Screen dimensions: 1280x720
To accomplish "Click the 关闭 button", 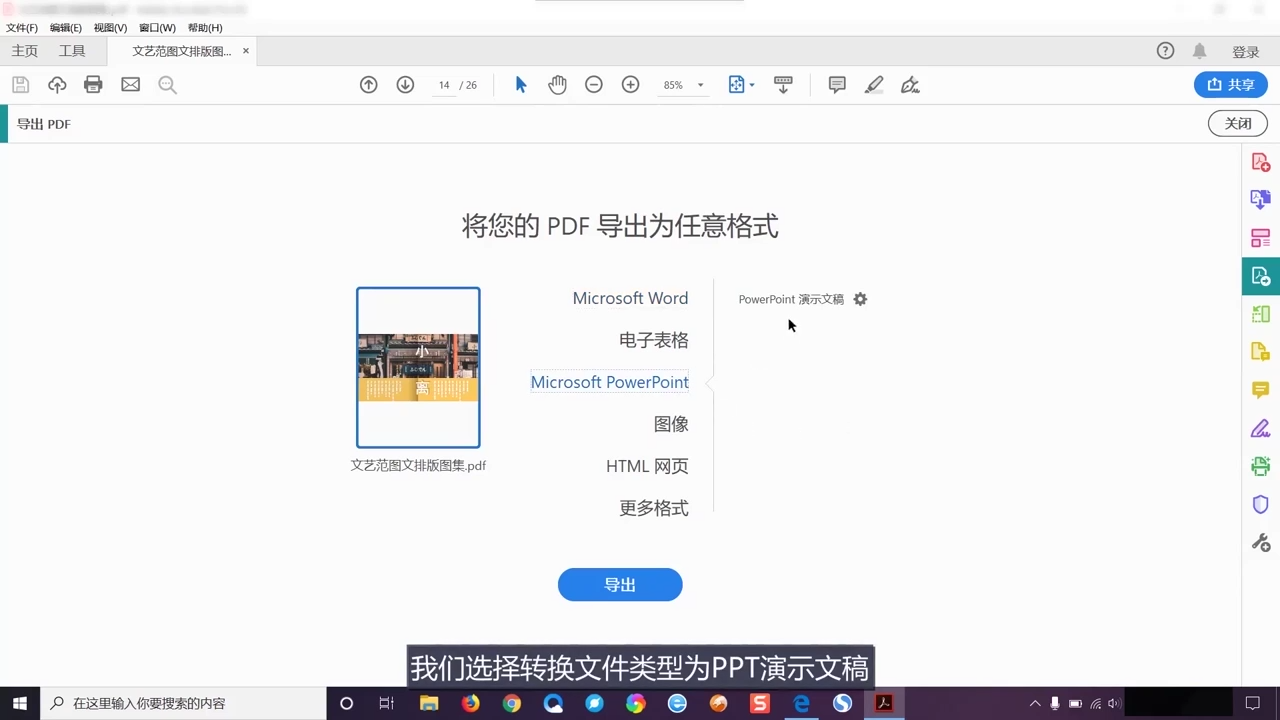I will pos(1238,124).
